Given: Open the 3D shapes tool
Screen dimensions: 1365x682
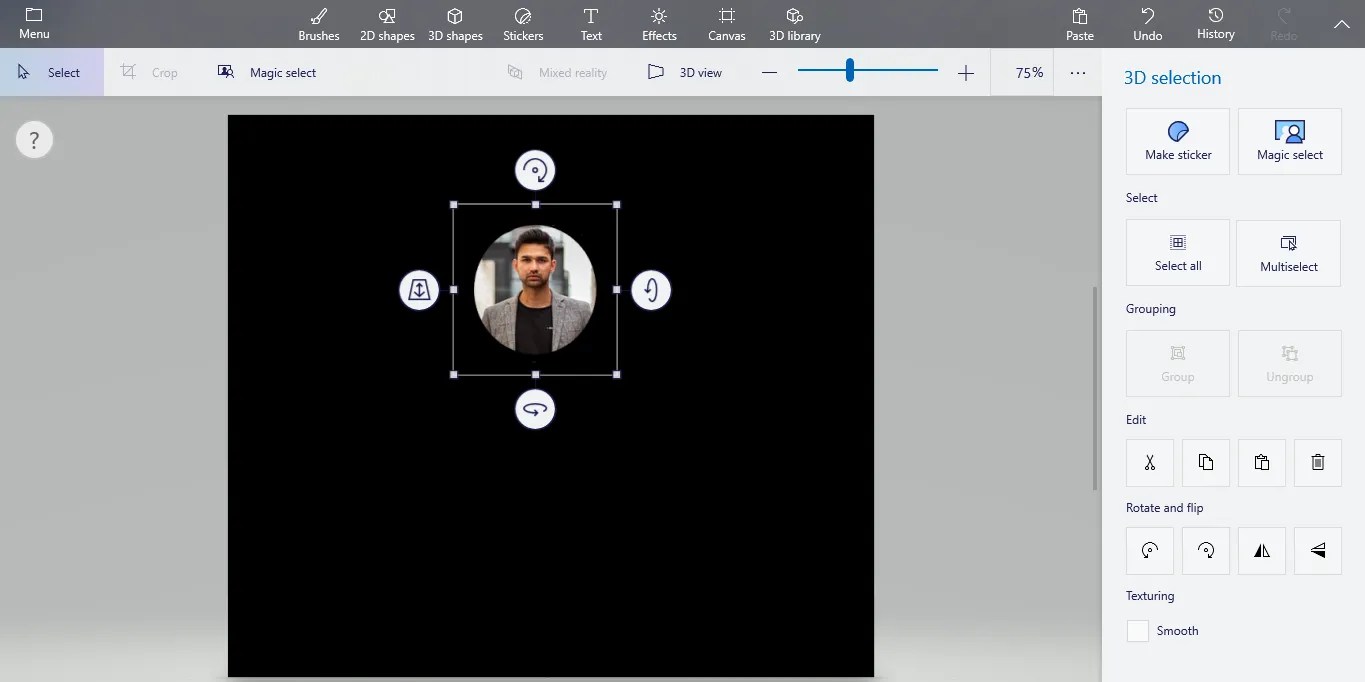Looking at the screenshot, I should [x=454, y=24].
